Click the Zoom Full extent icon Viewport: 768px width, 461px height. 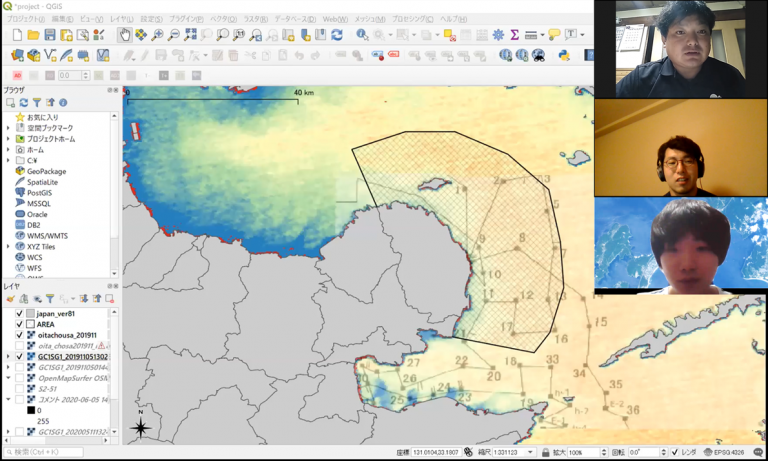coord(190,35)
